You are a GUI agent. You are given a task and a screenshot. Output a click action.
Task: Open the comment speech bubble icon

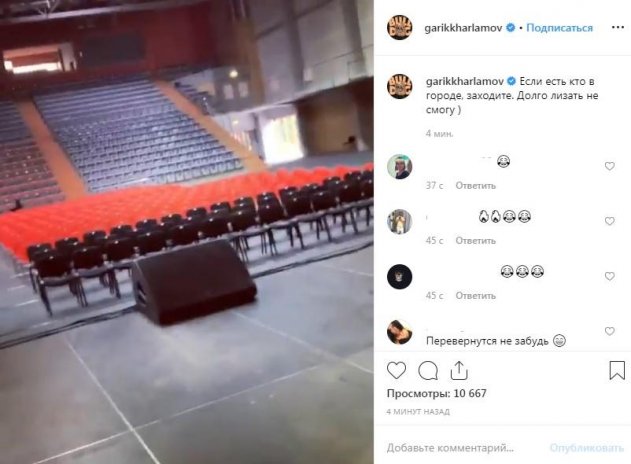pyautogui.click(x=428, y=370)
